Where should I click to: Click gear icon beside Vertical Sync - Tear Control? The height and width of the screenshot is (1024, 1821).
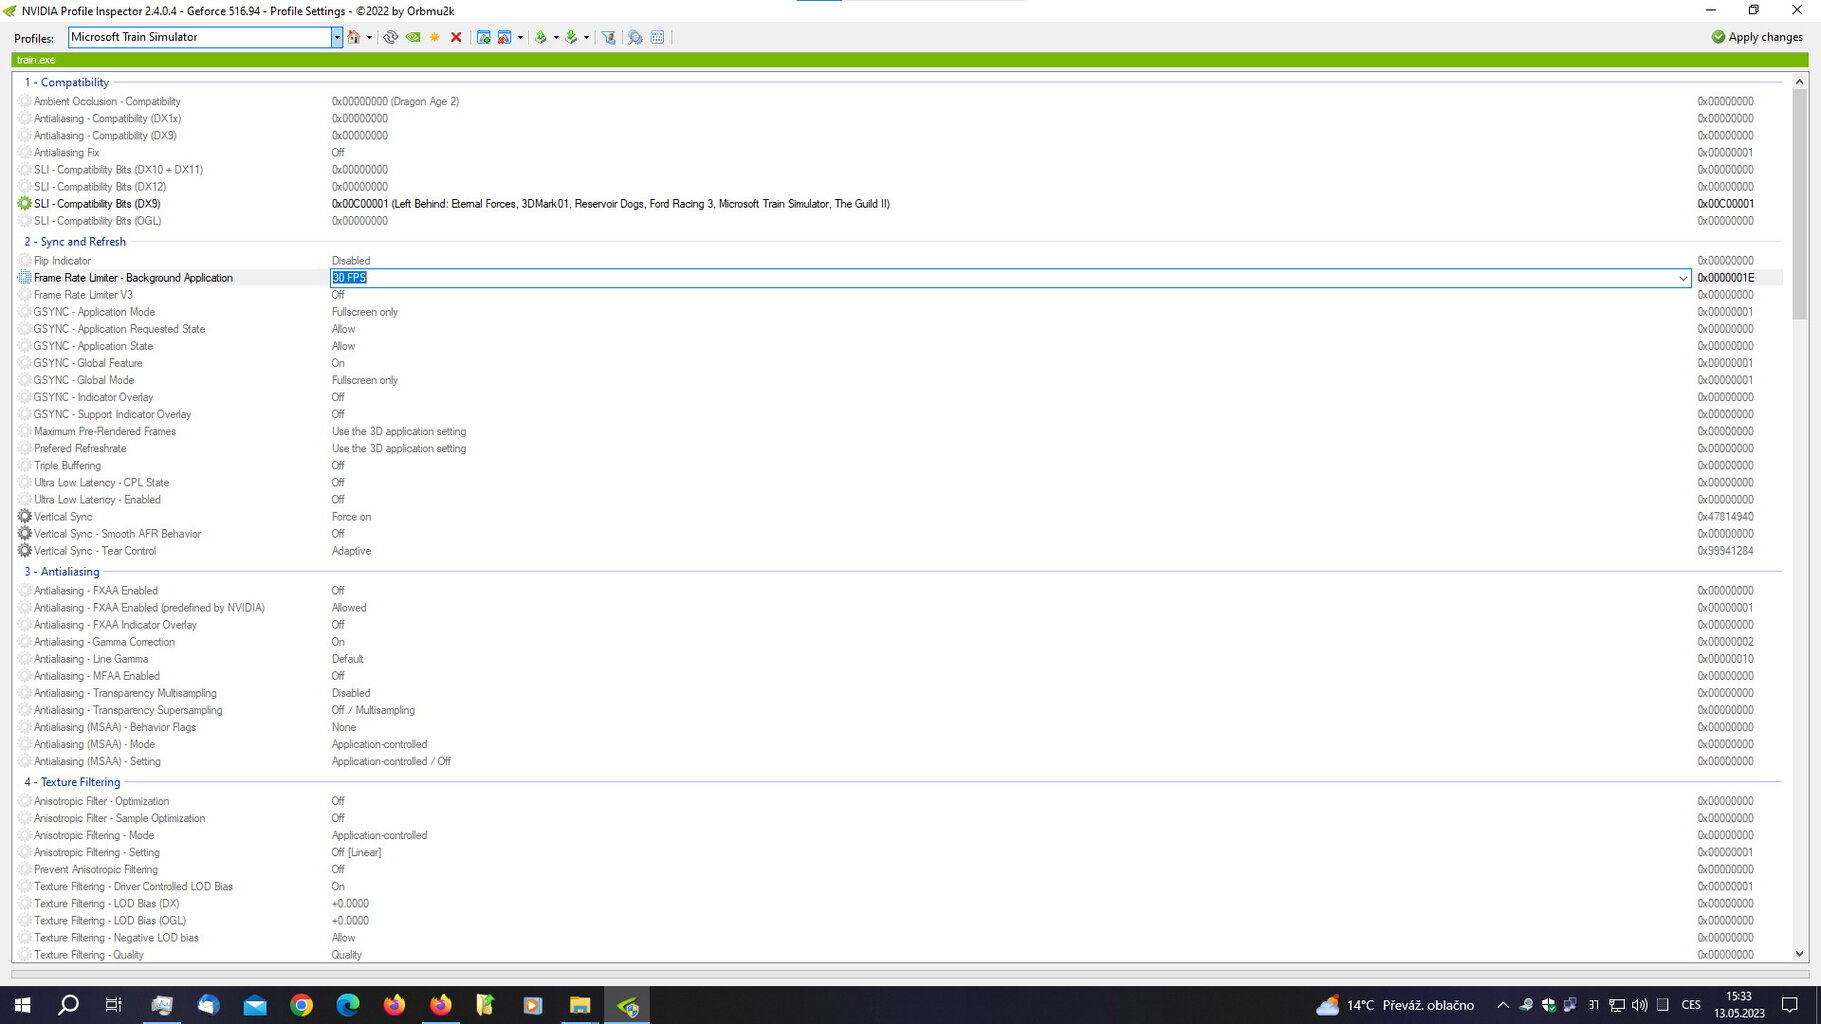click(x=25, y=551)
